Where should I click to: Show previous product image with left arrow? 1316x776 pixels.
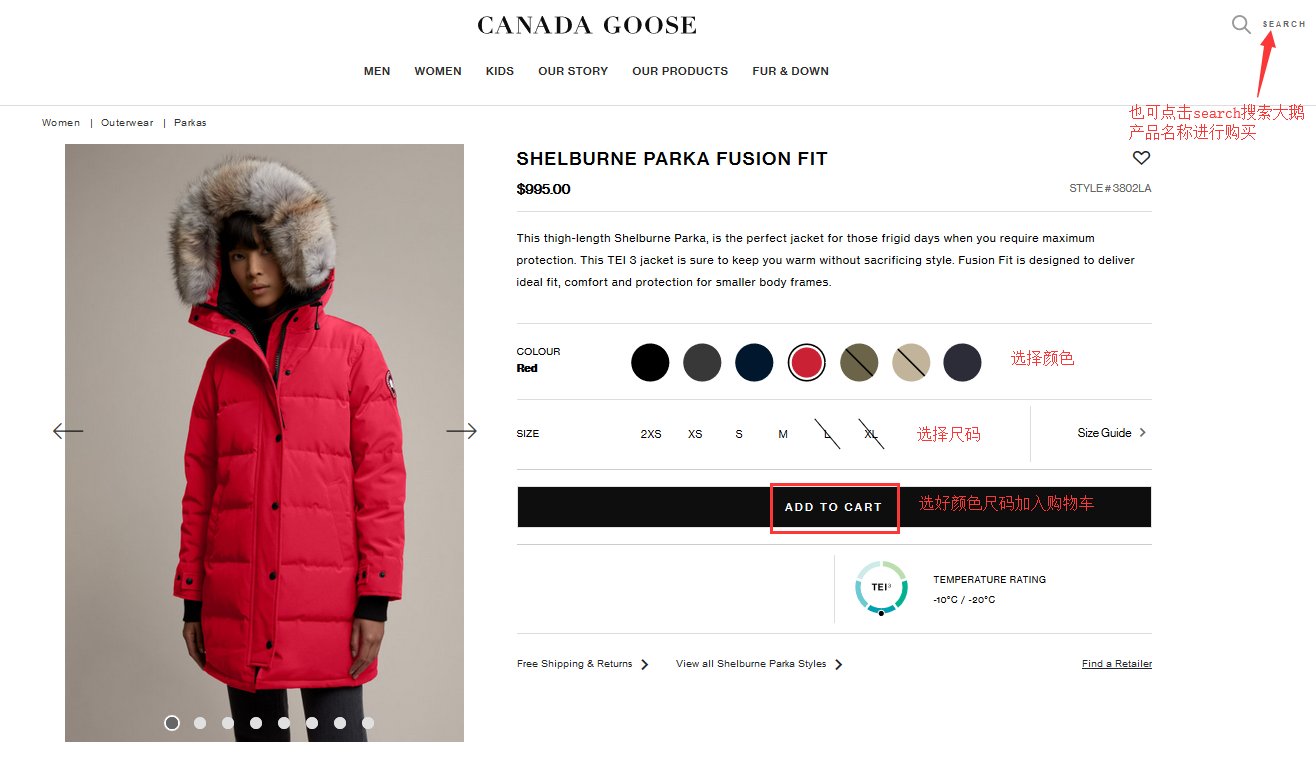pyautogui.click(x=68, y=431)
